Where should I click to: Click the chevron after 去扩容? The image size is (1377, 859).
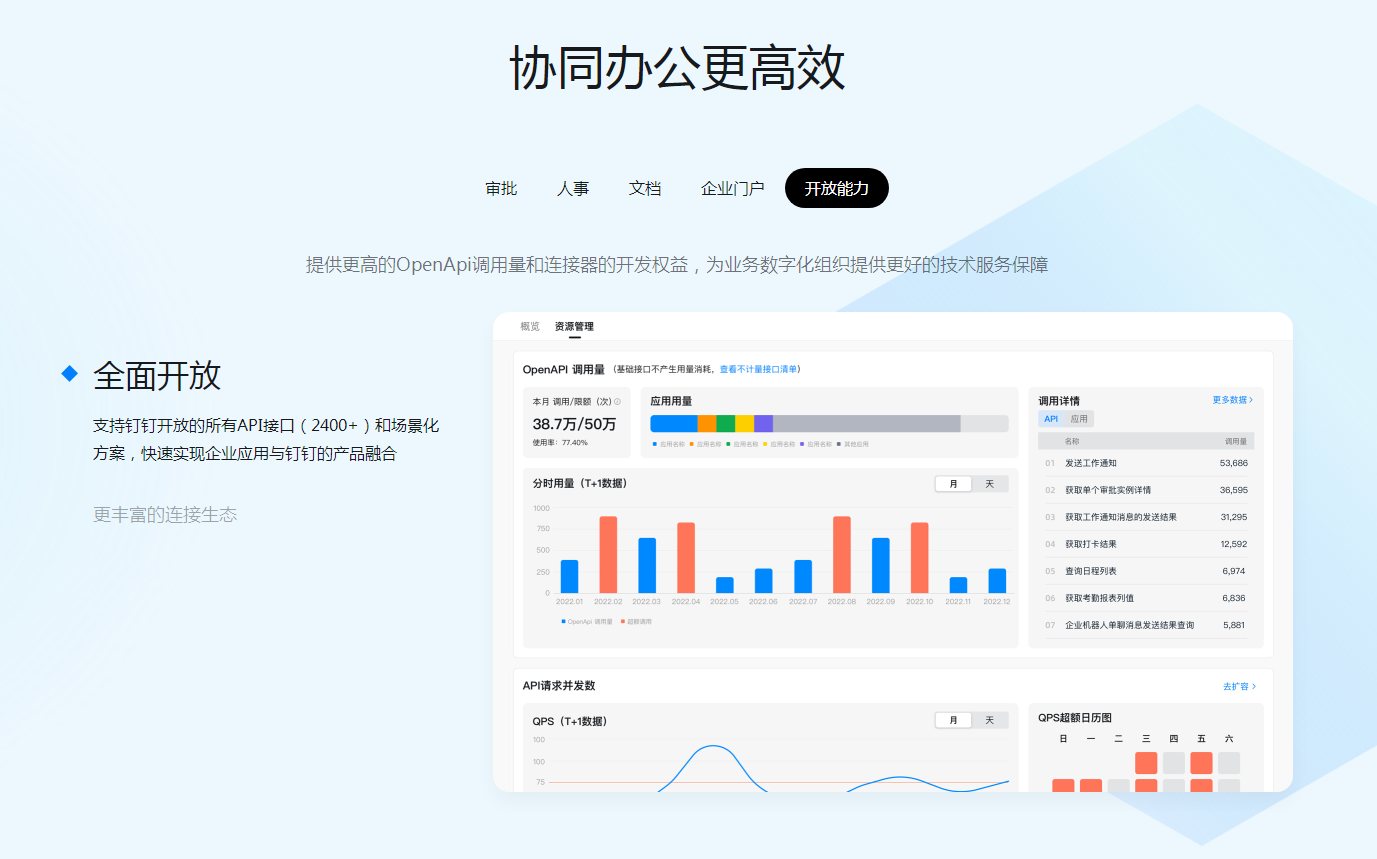(x=1254, y=687)
